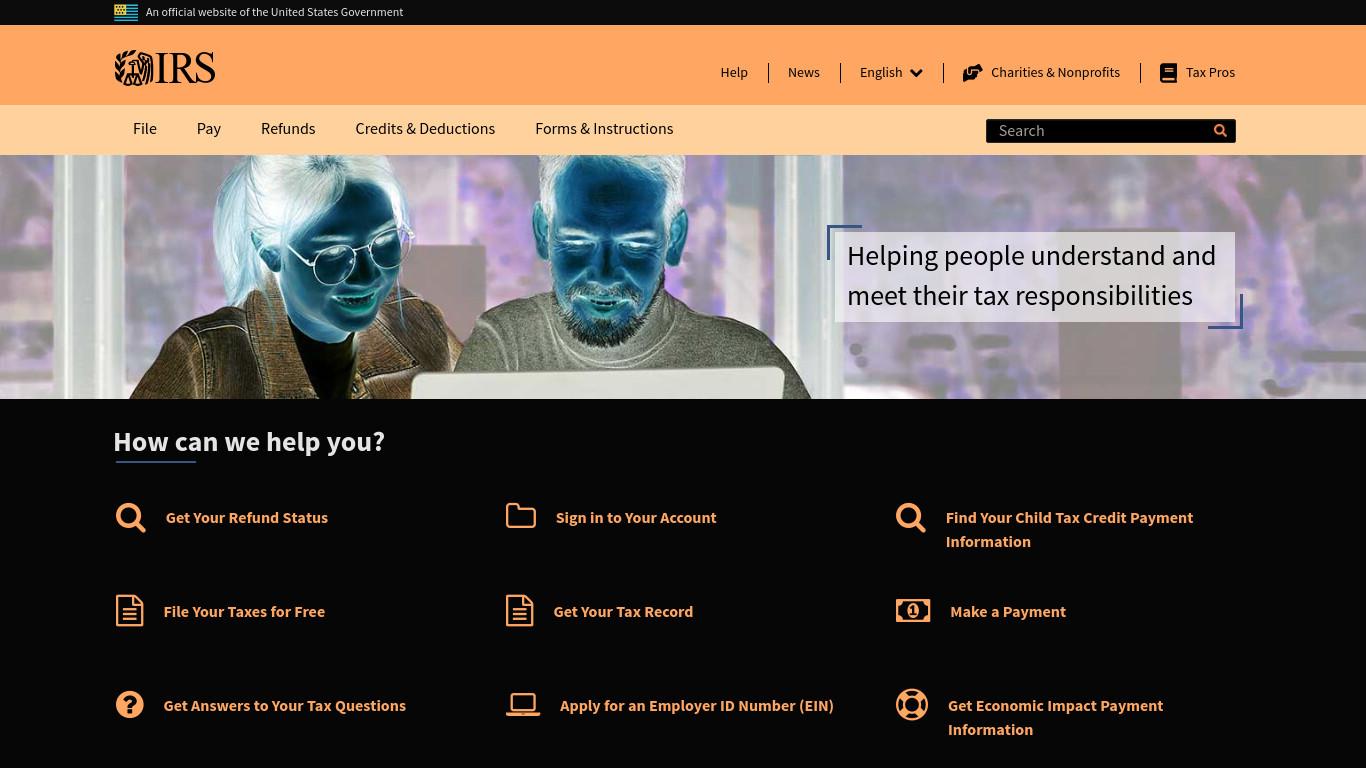Image resolution: width=1366 pixels, height=768 pixels.
Task: Click the question mark icon beside Tax Questions
Action: click(129, 705)
